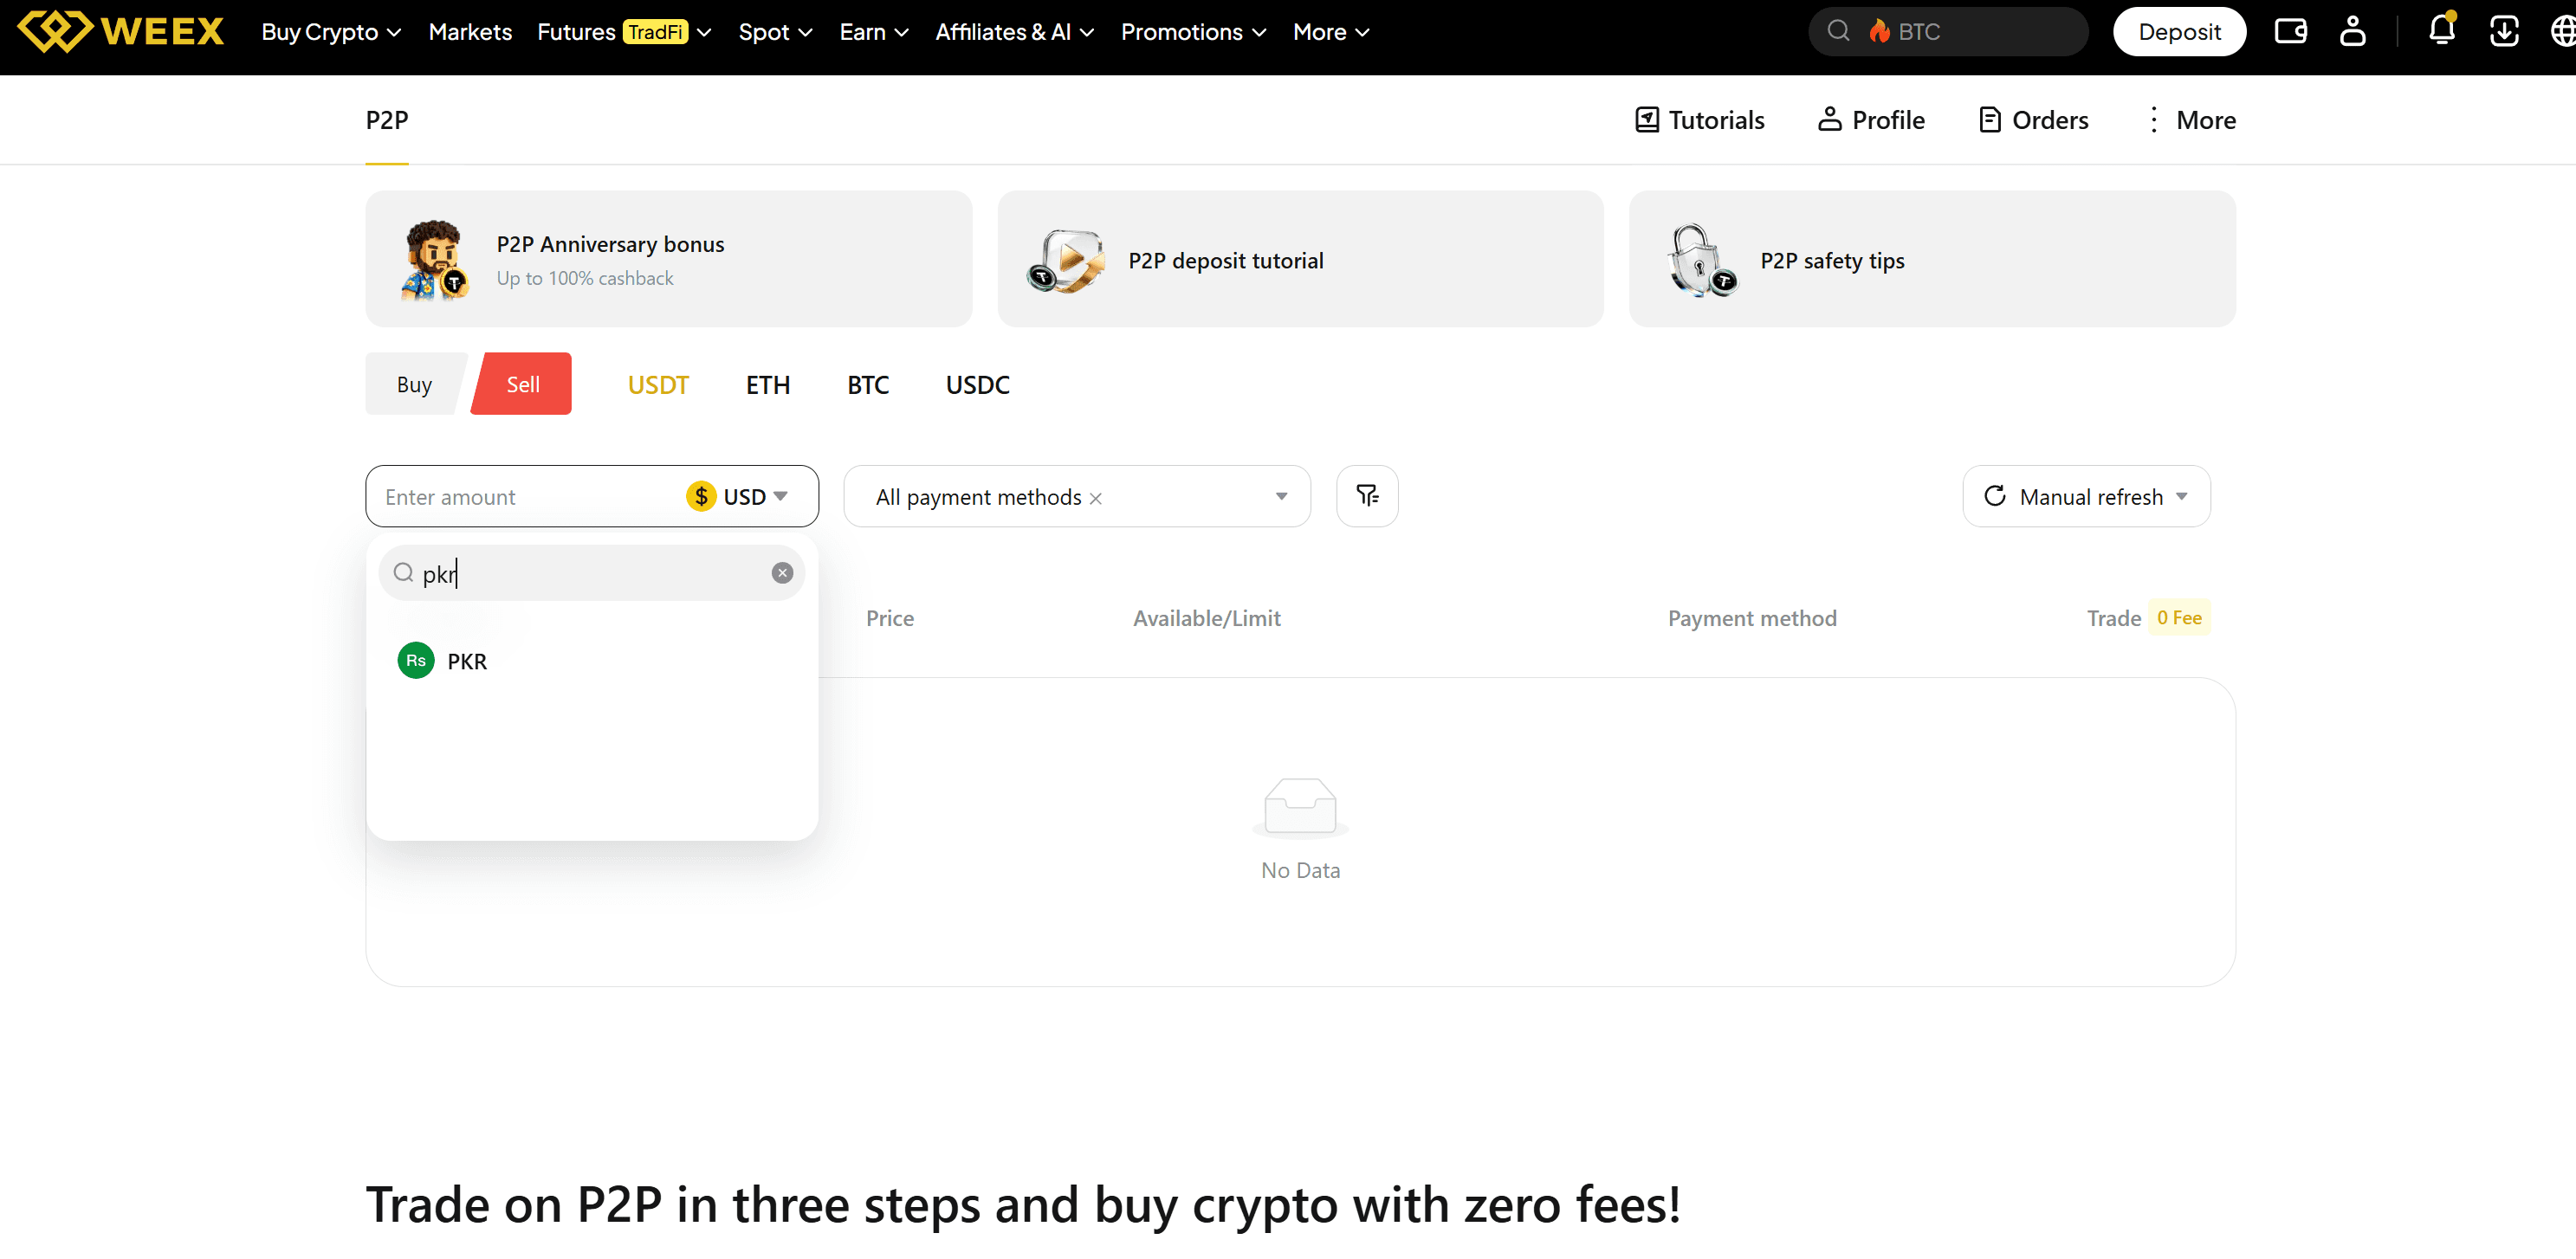Click the Price column header
Screen dimensions: 2576x1259
pos(890,618)
